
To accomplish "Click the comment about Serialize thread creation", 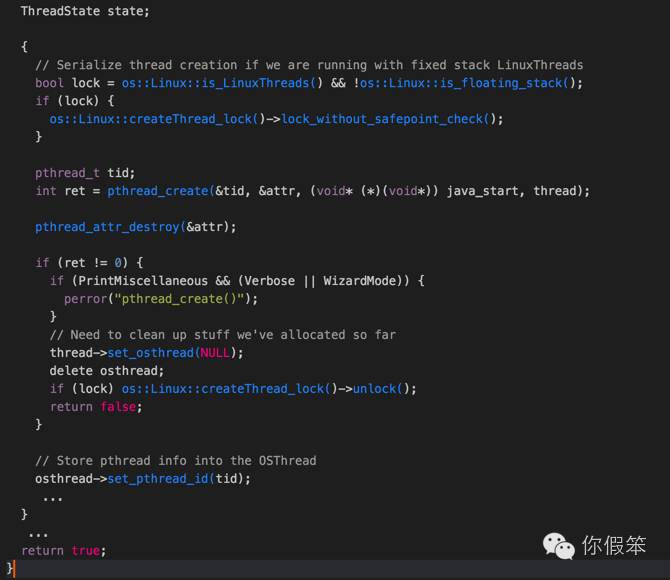I will pyautogui.click(x=309, y=65).
